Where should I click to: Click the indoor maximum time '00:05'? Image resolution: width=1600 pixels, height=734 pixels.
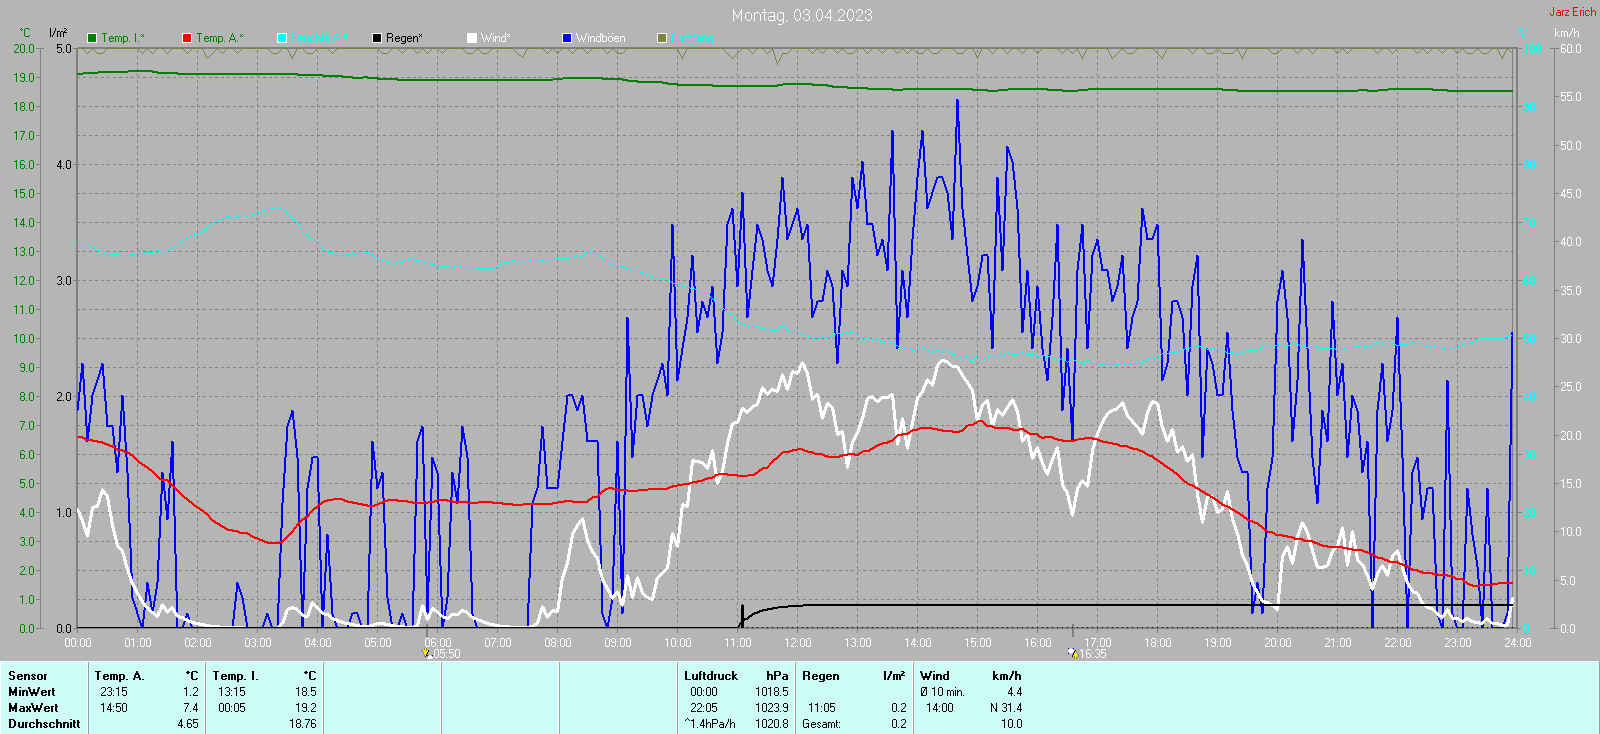tap(232, 708)
